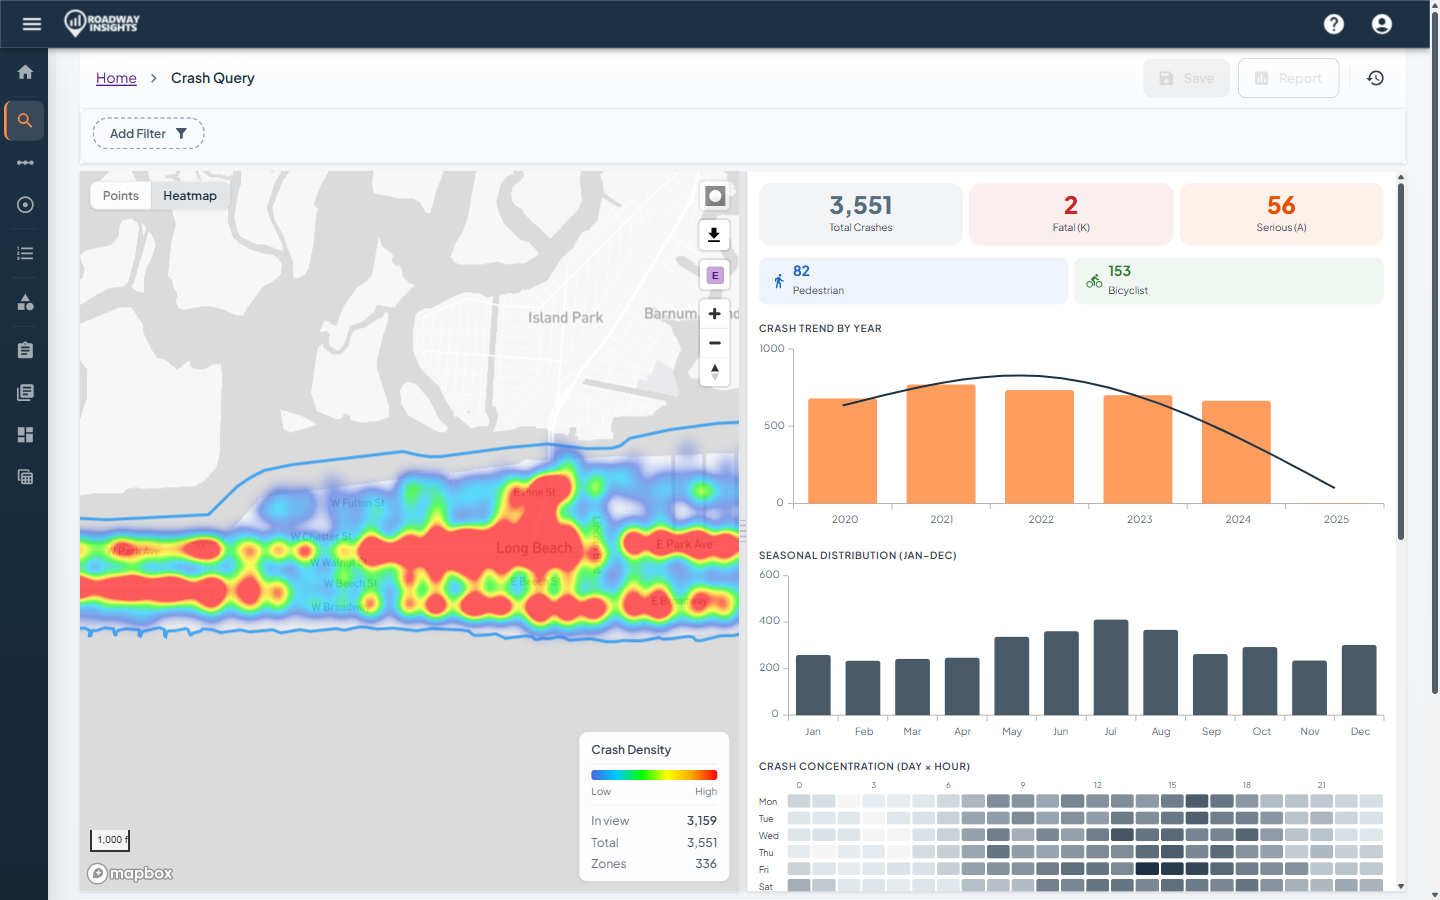Click the map download/export icon

(714, 235)
